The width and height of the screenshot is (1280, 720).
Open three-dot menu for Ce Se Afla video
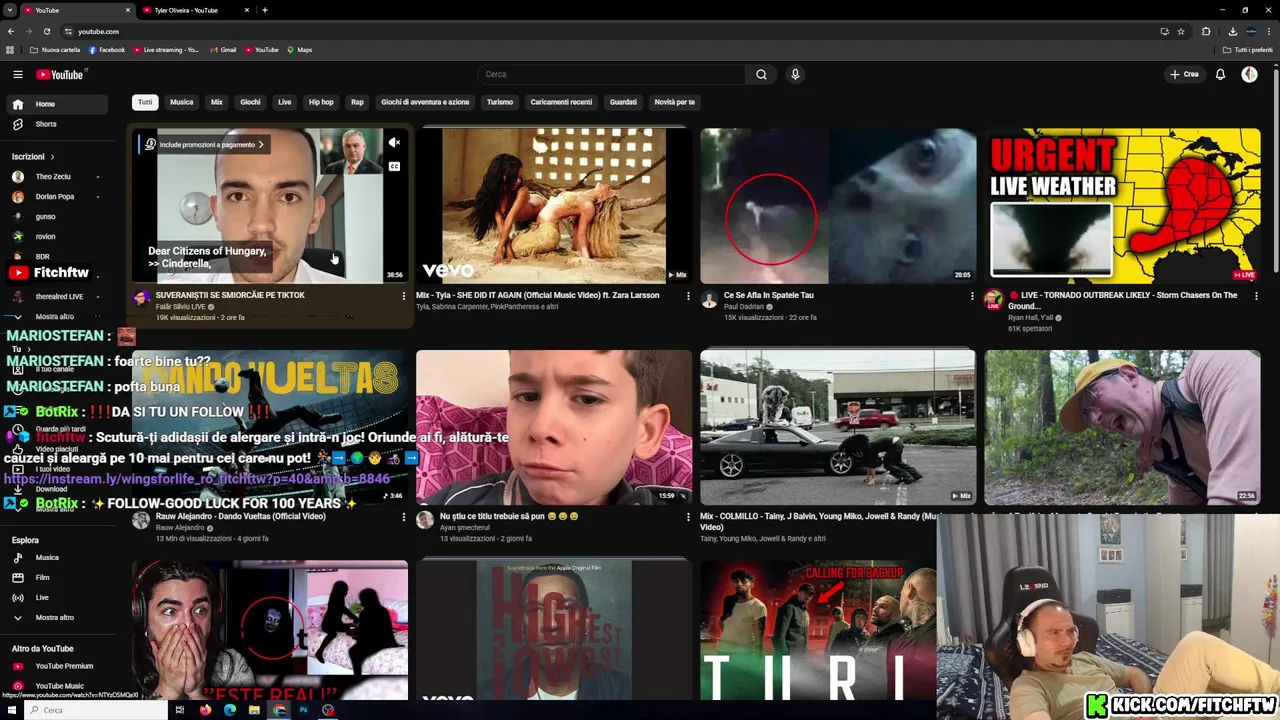[972, 296]
